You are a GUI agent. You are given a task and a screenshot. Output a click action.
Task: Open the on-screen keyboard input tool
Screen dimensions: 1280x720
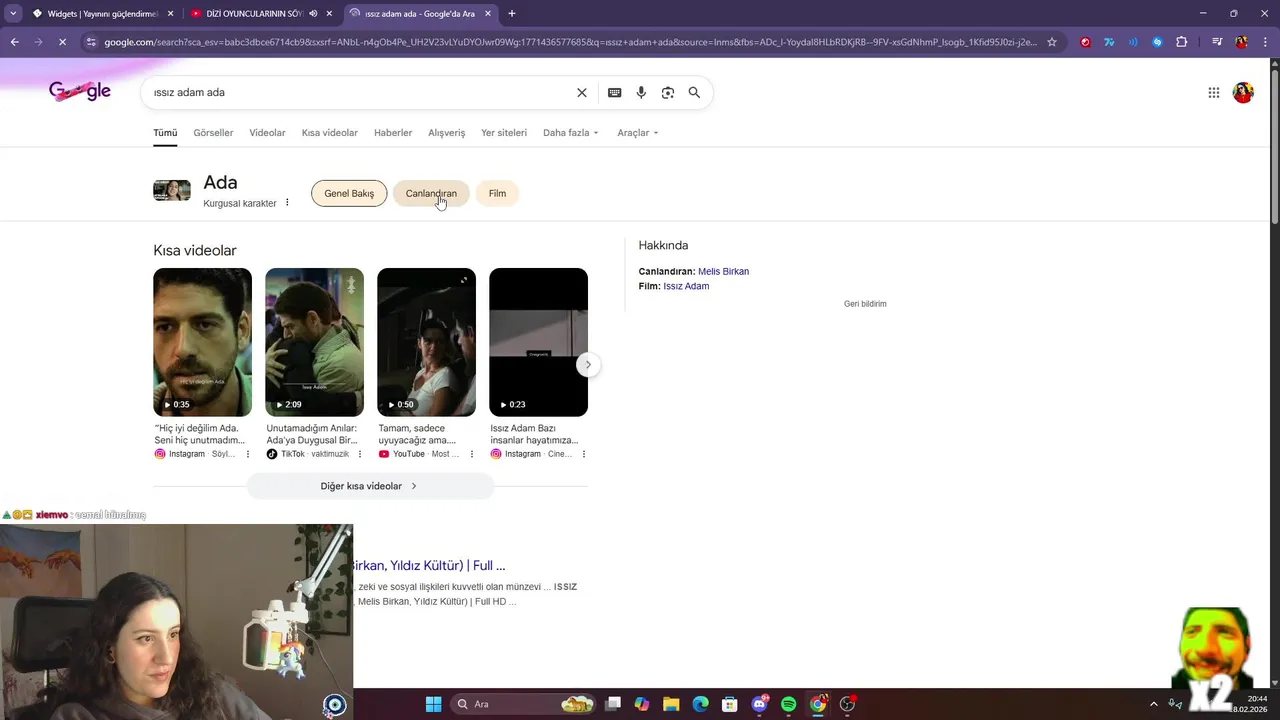tap(614, 92)
